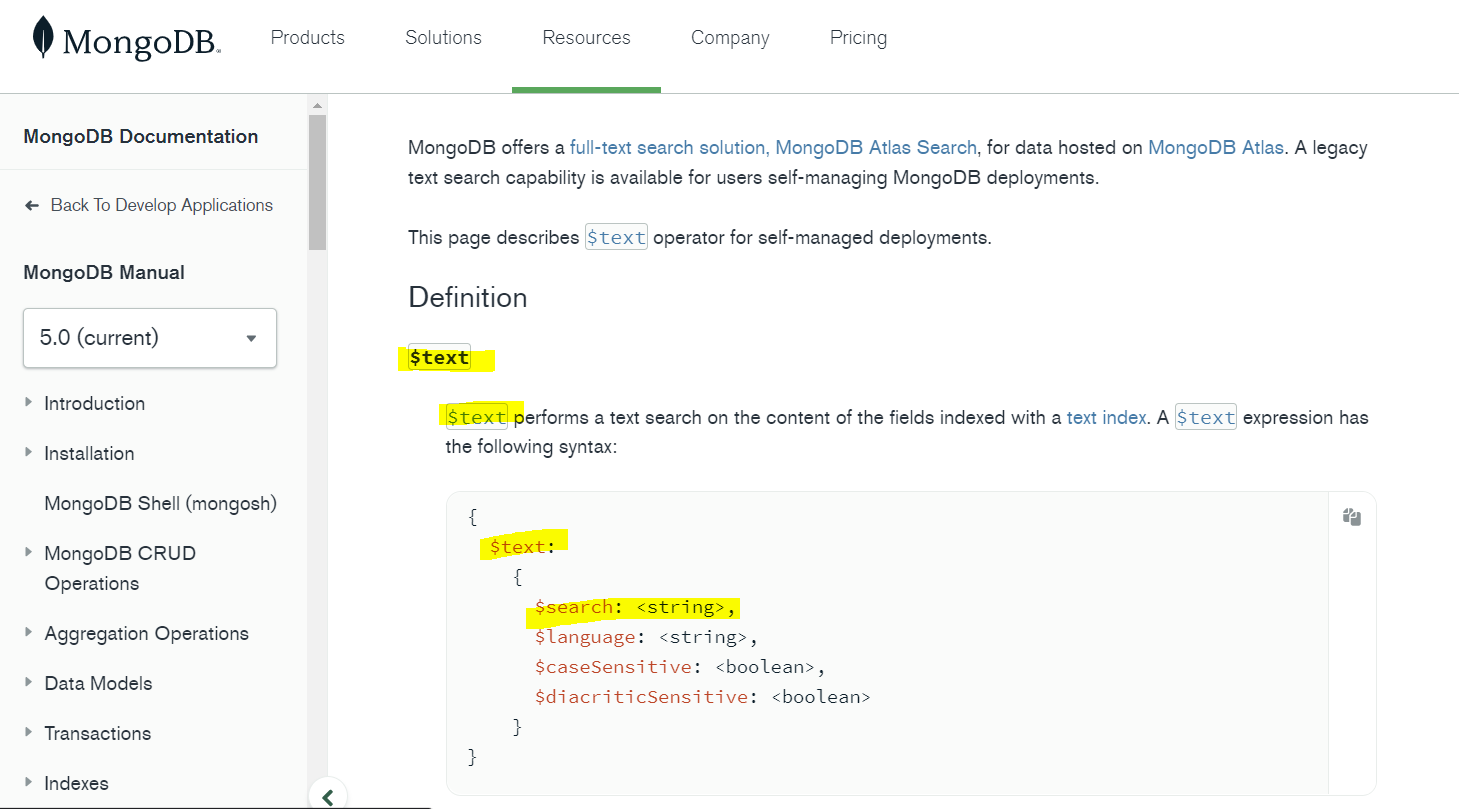The image size is (1459, 809).
Task: Click $caseSensitive: <boolean> code line
Action: pyautogui.click(x=681, y=667)
